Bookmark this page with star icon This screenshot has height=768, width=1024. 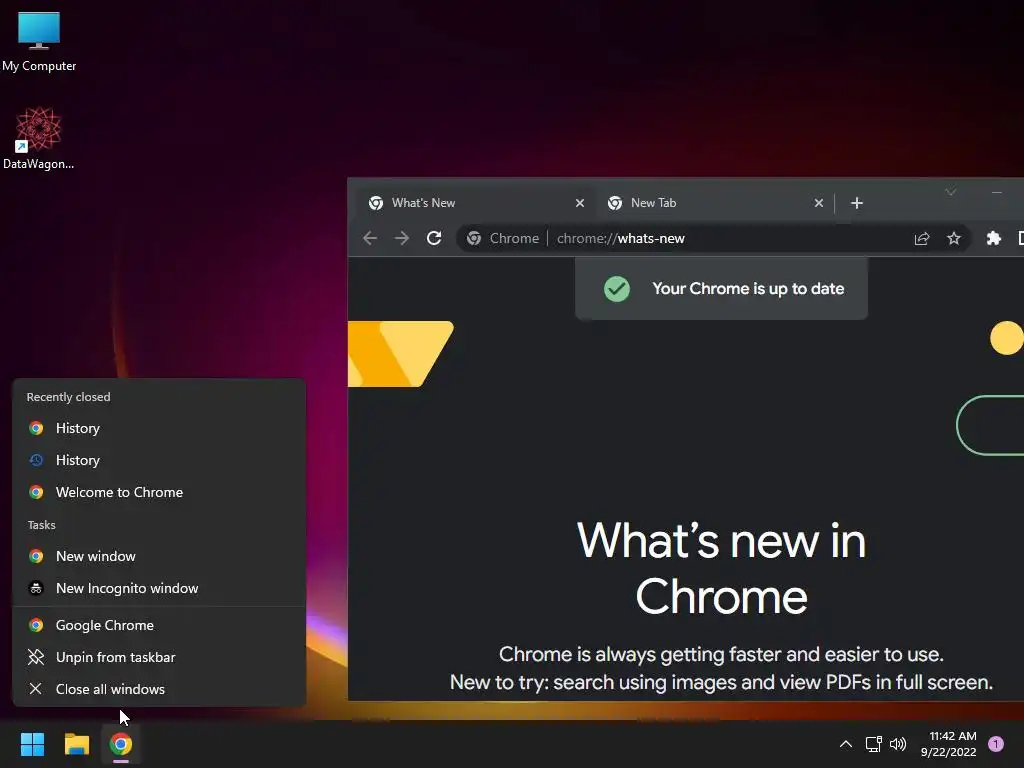(x=953, y=238)
